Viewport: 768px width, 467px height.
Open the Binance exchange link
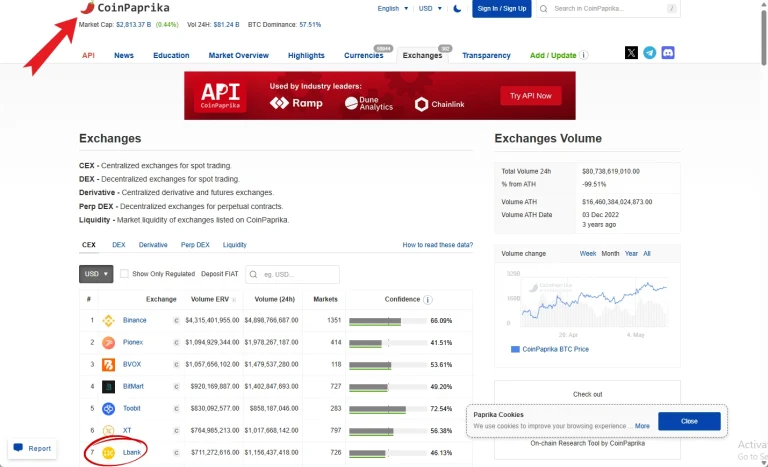[x=135, y=320]
